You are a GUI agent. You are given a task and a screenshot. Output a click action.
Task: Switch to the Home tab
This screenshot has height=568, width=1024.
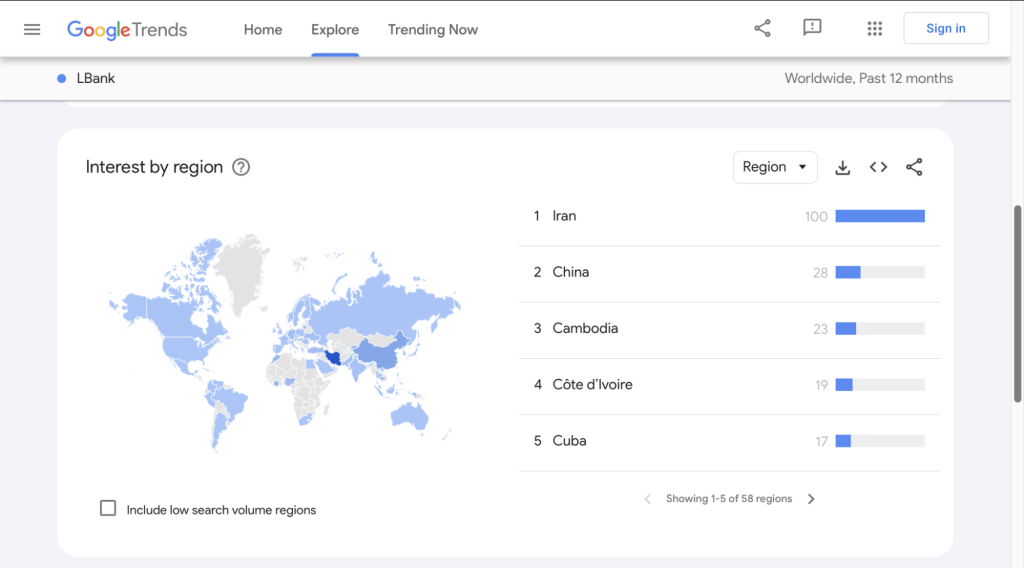click(x=263, y=29)
